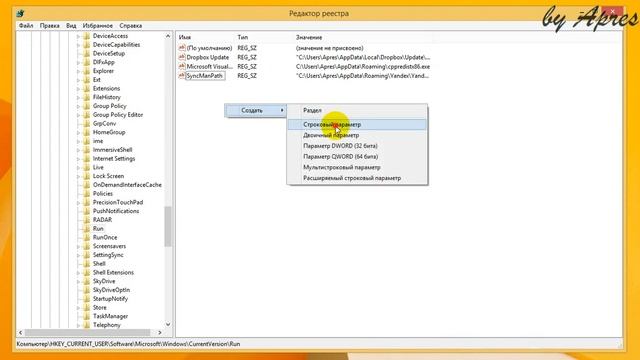
Task: Click tree scroll up arrow
Action: [168, 36]
